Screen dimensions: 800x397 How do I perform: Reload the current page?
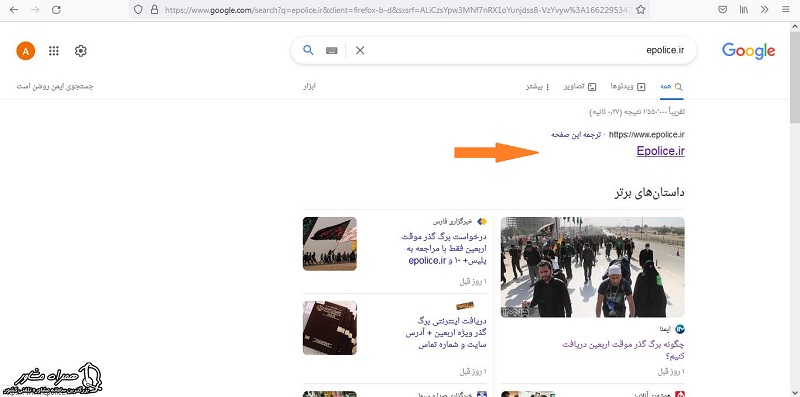57,10
